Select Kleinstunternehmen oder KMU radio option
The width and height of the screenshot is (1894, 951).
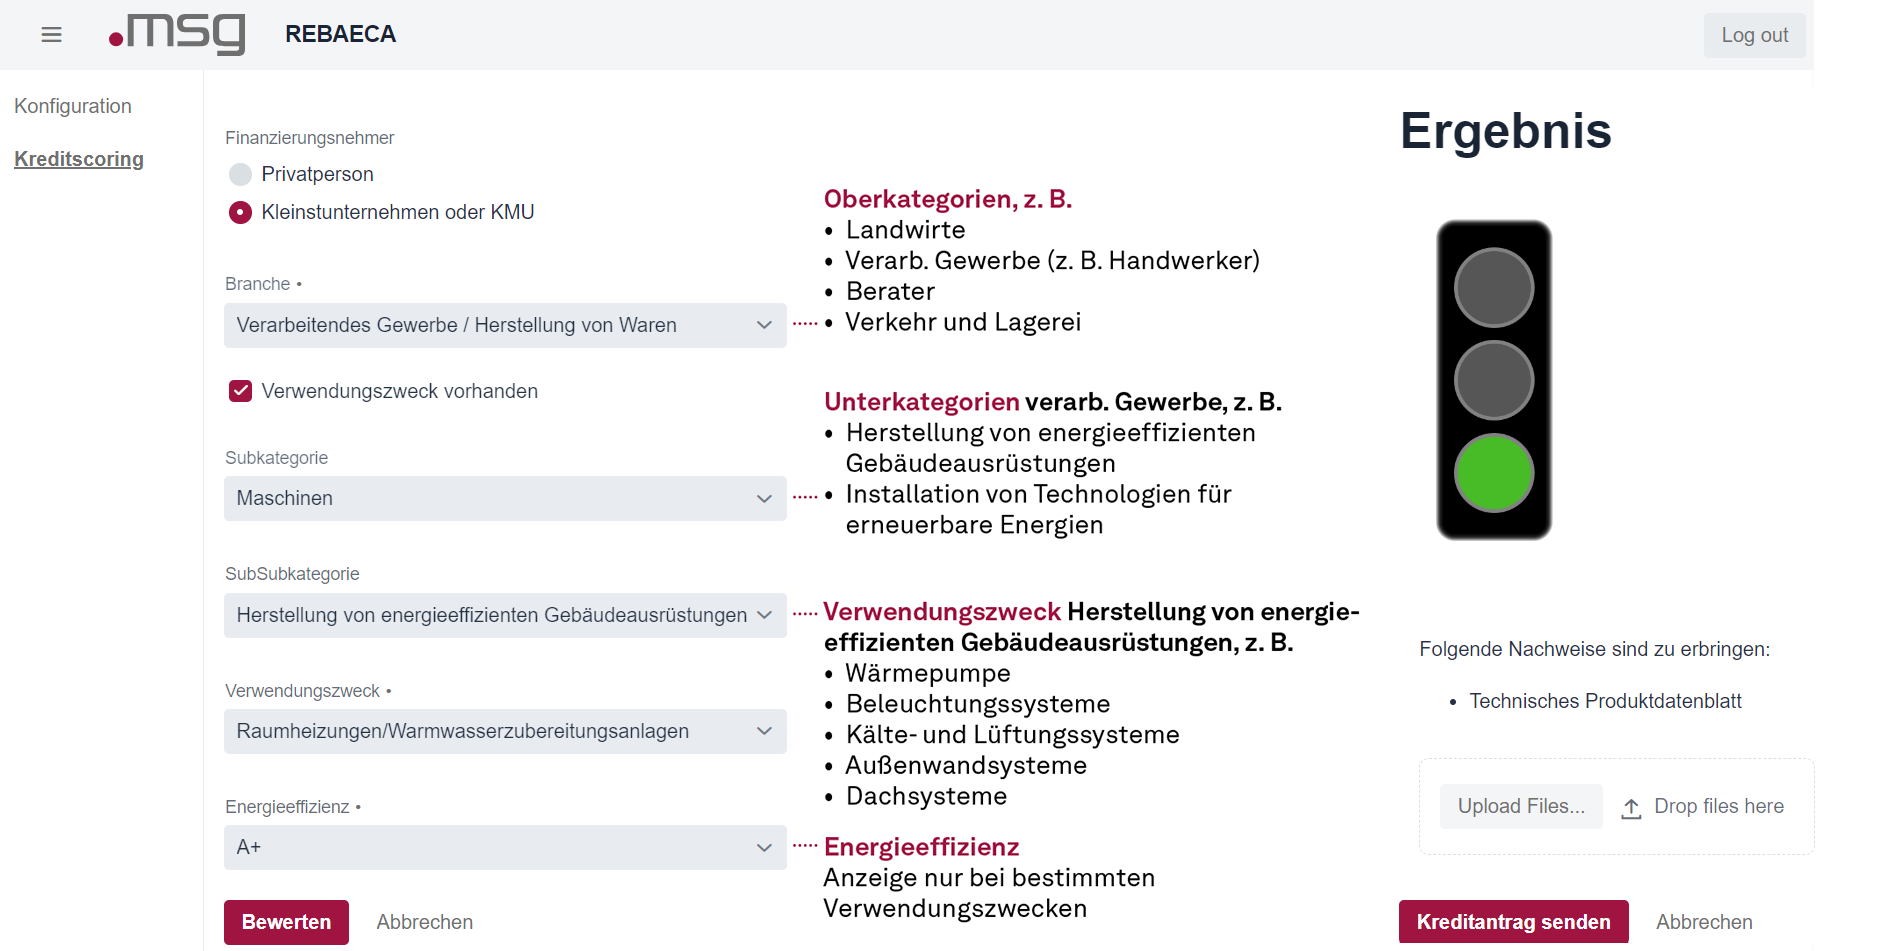coord(240,213)
